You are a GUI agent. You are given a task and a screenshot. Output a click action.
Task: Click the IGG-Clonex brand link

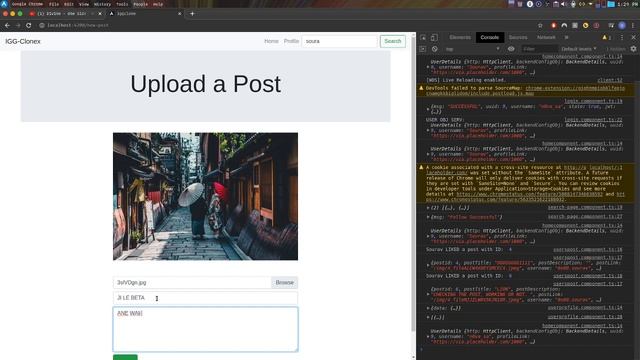point(23,41)
